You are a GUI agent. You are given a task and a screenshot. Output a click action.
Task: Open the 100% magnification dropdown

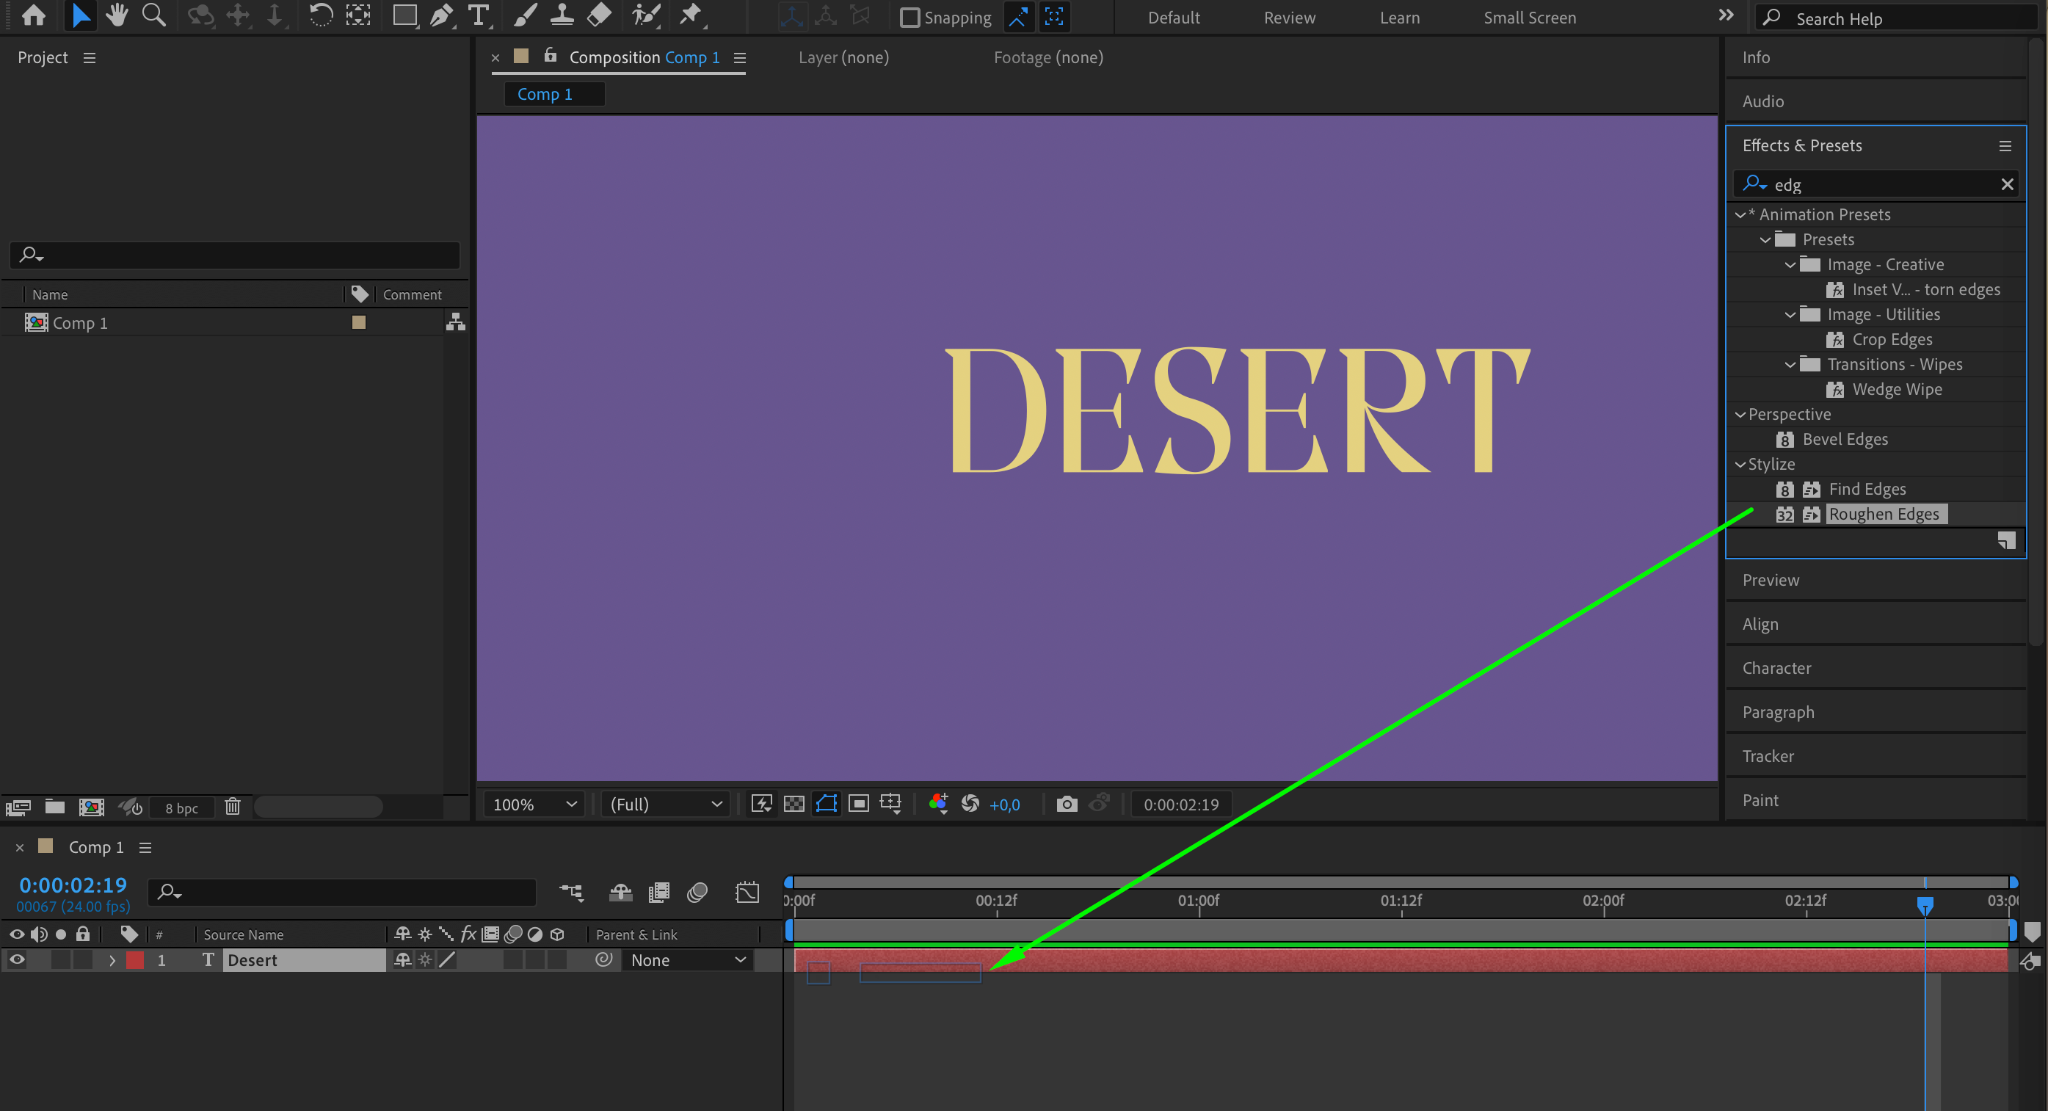(534, 804)
